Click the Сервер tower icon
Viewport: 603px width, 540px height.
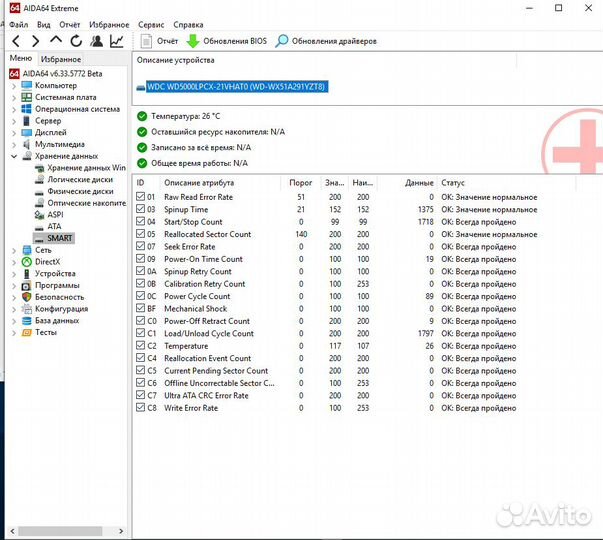point(27,121)
